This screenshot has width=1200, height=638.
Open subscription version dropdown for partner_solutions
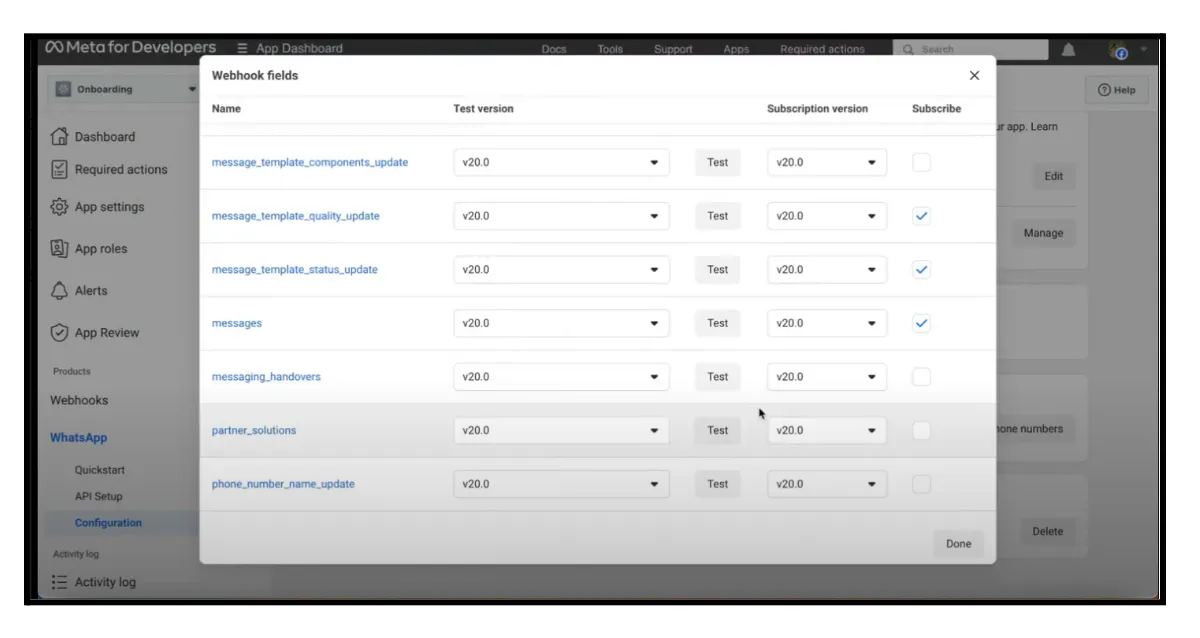(x=826, y=430)
